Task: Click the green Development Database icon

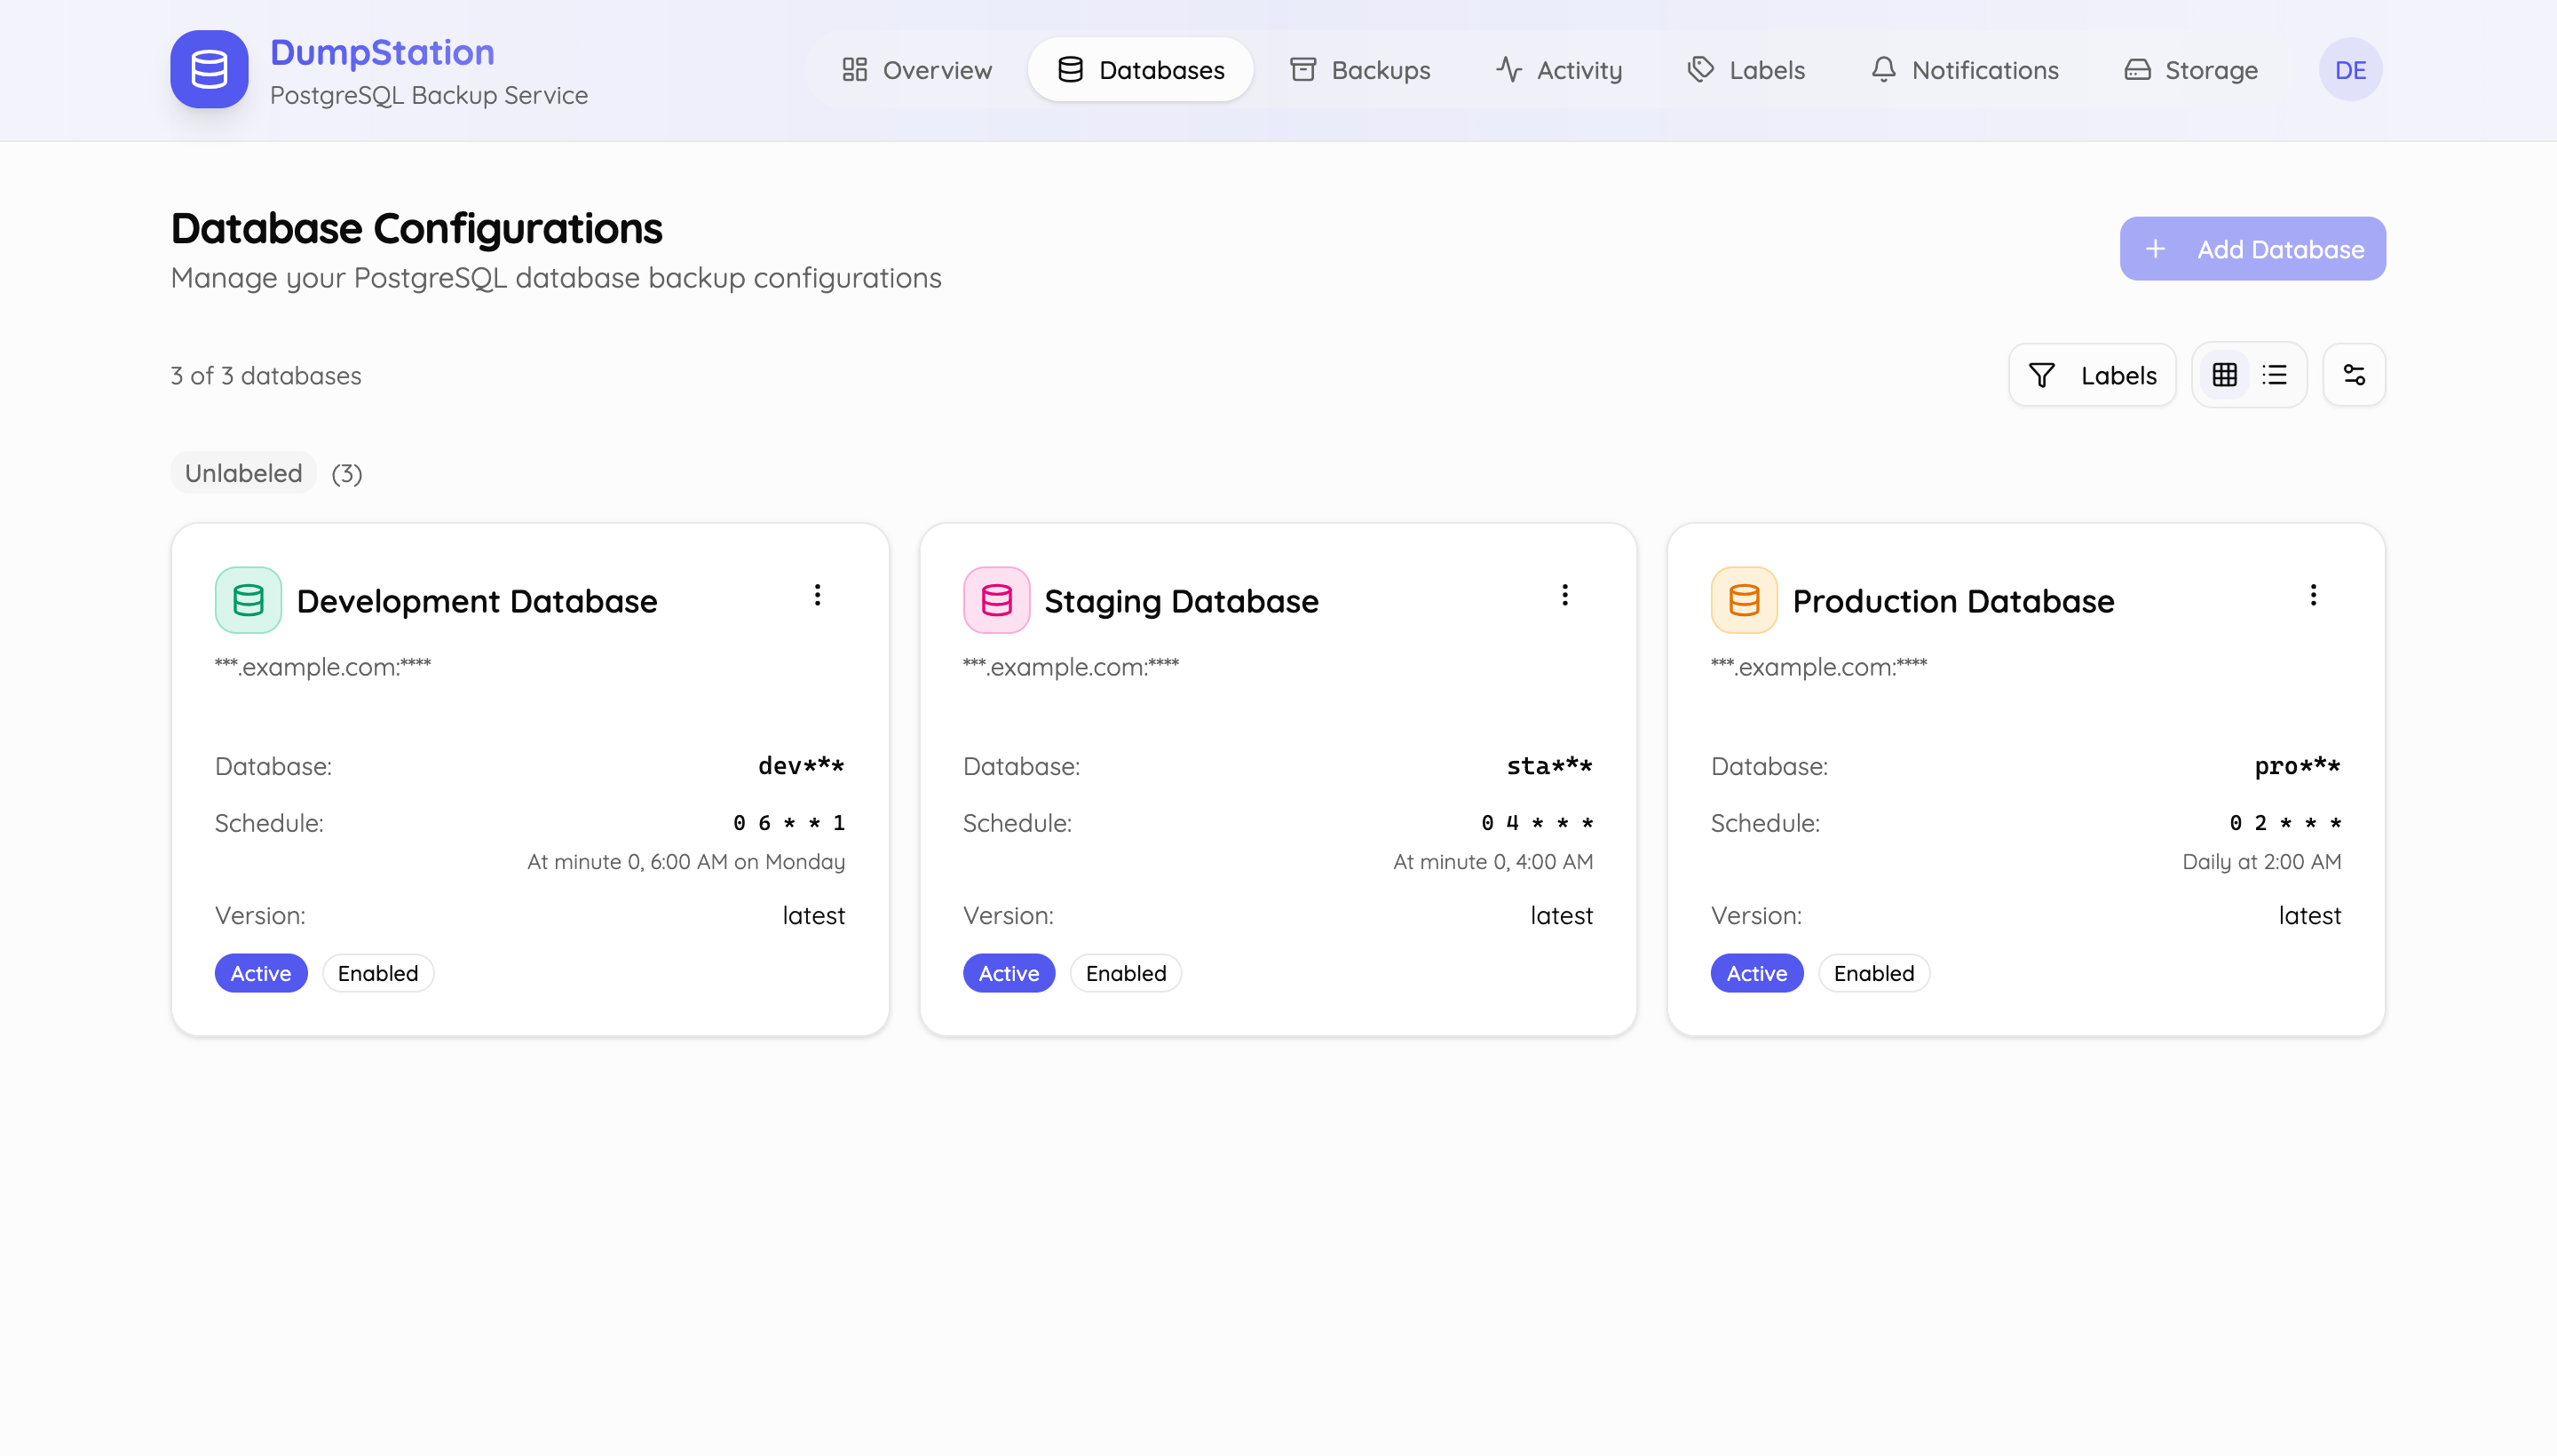Action: (248, 600)
